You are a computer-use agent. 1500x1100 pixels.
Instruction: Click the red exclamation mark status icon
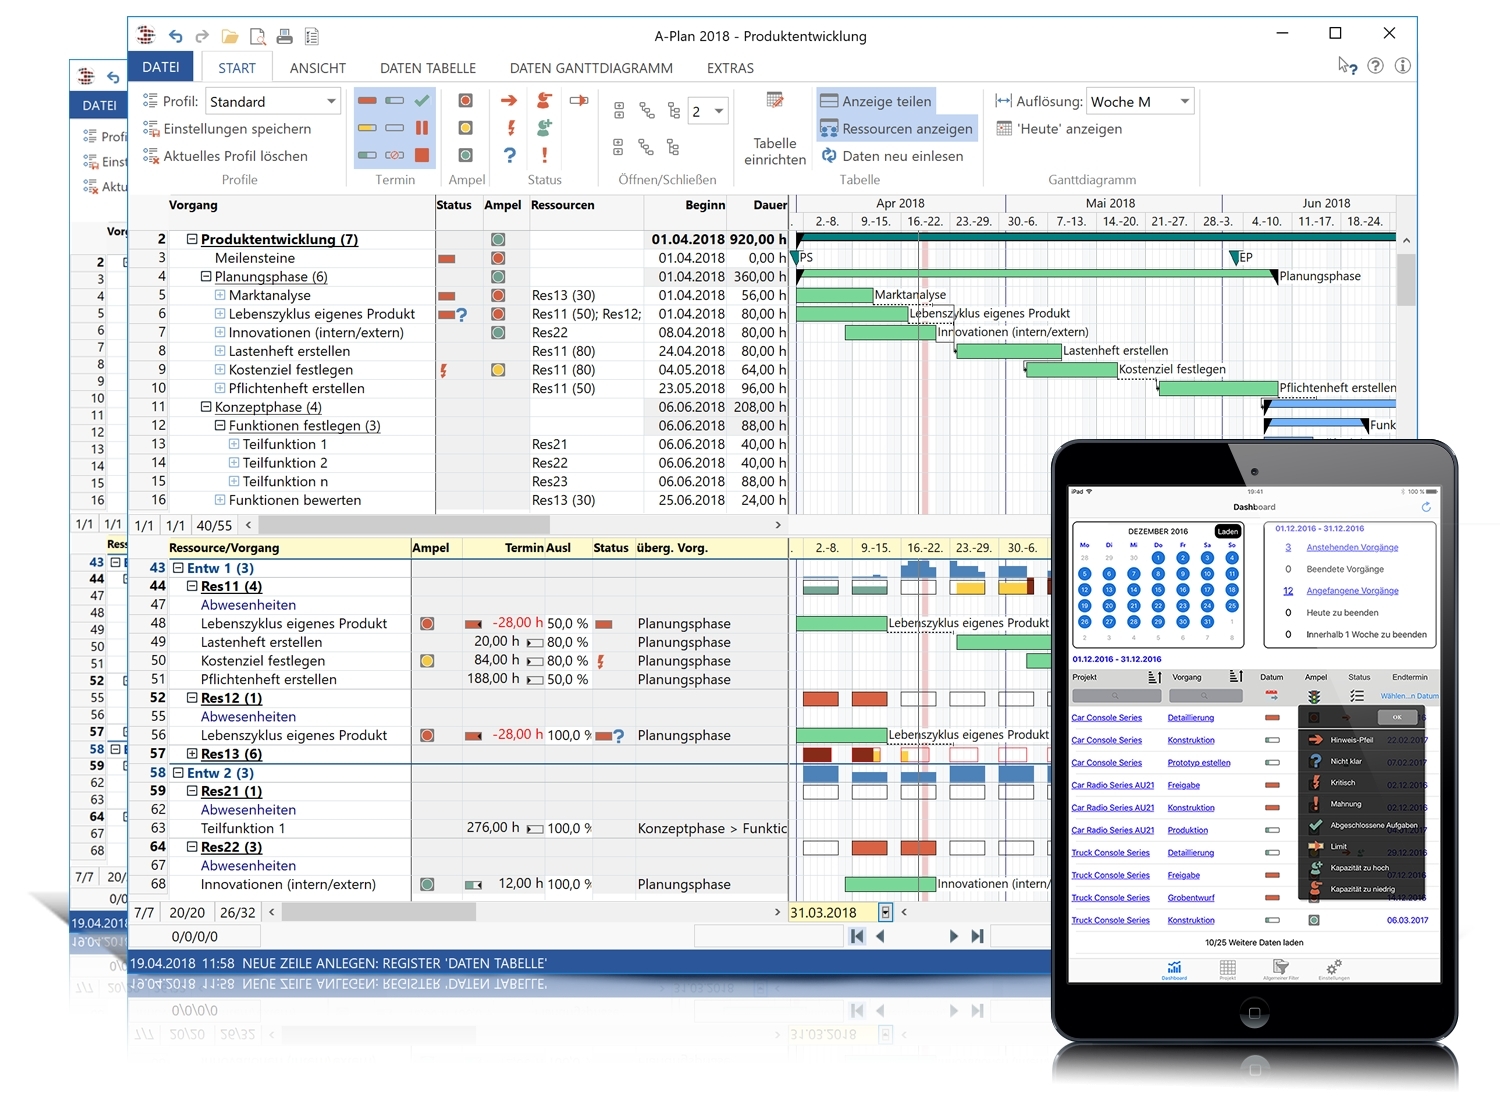coord(544,155)
